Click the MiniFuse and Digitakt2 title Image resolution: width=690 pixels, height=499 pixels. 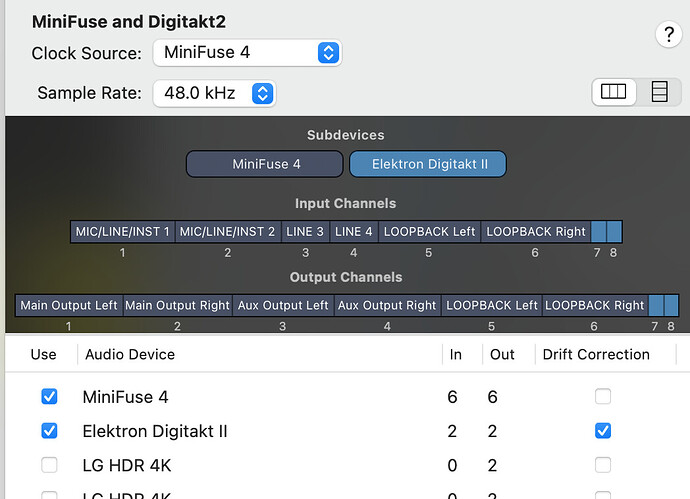[x=128, y=22]
